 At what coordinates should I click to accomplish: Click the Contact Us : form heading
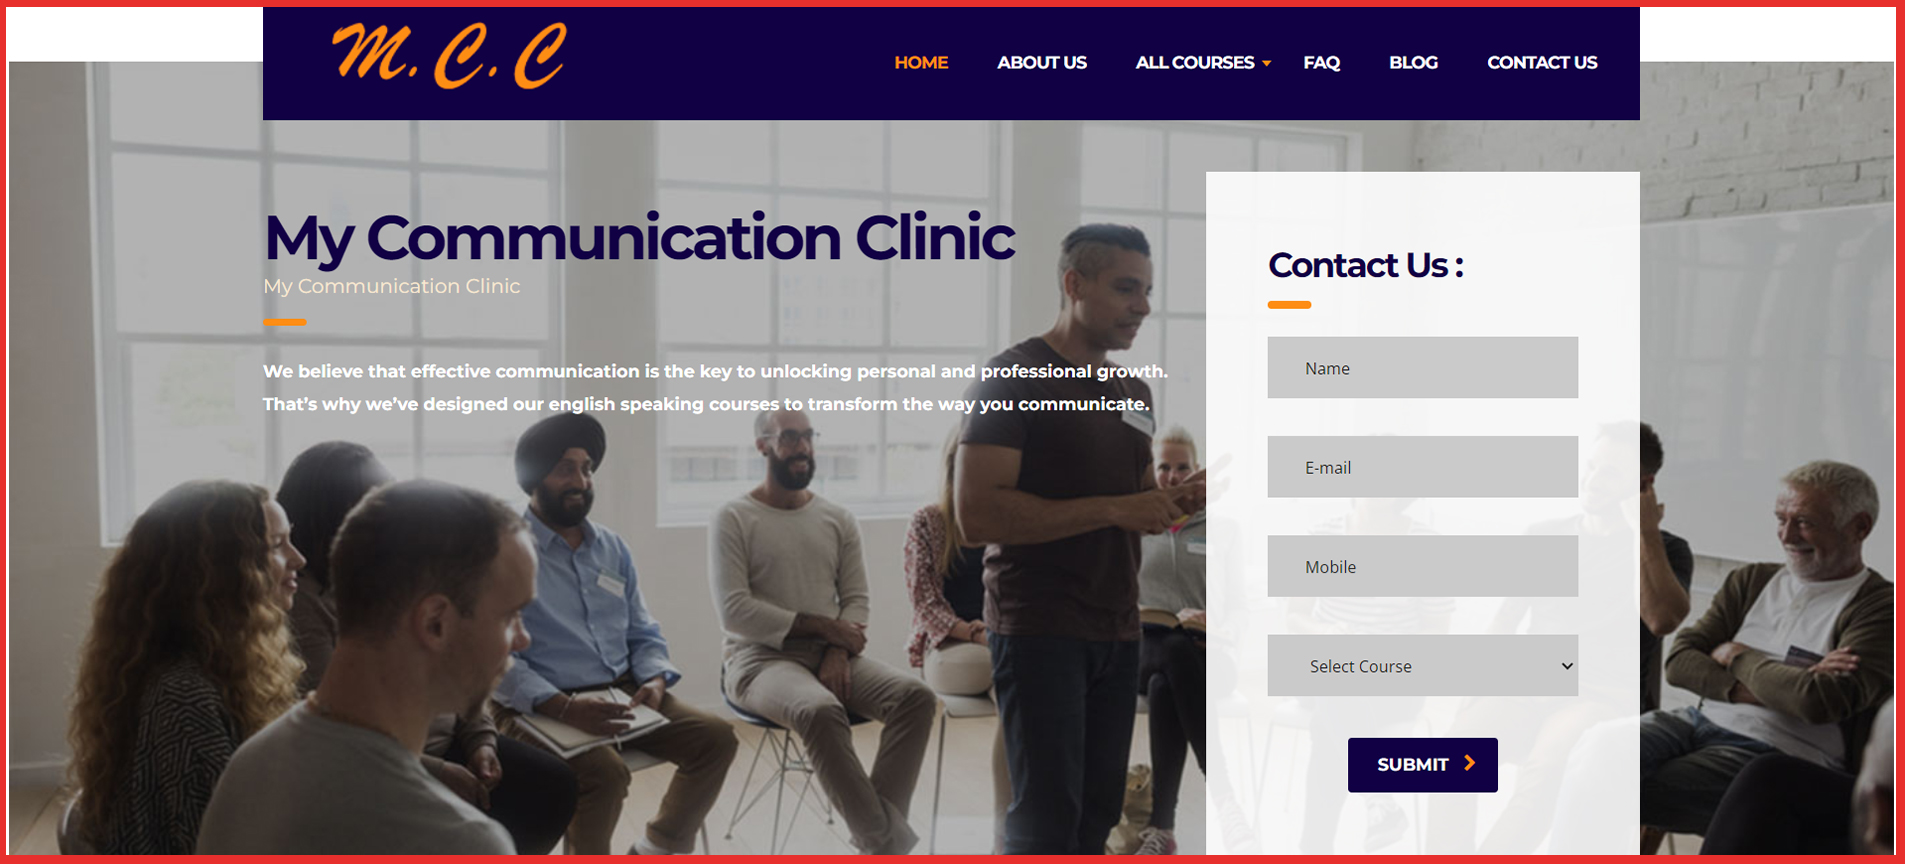(1366, 265)
